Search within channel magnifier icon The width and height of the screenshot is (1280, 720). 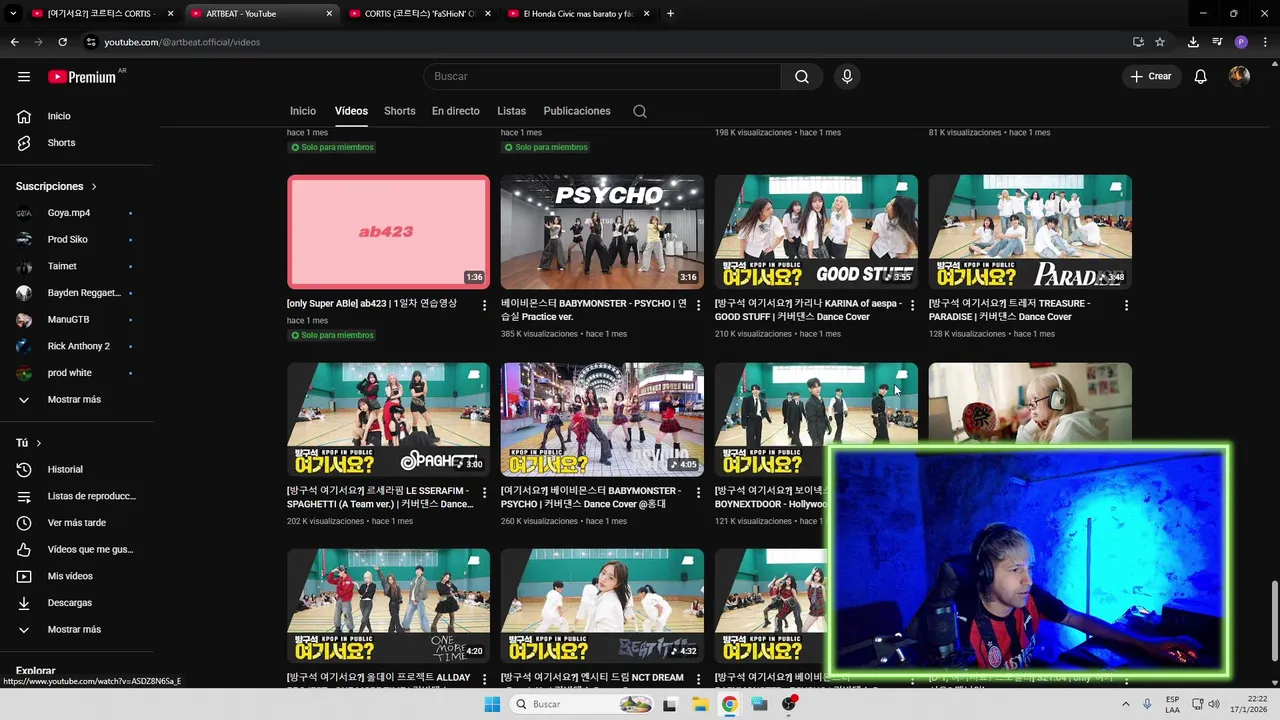[640, 111]
